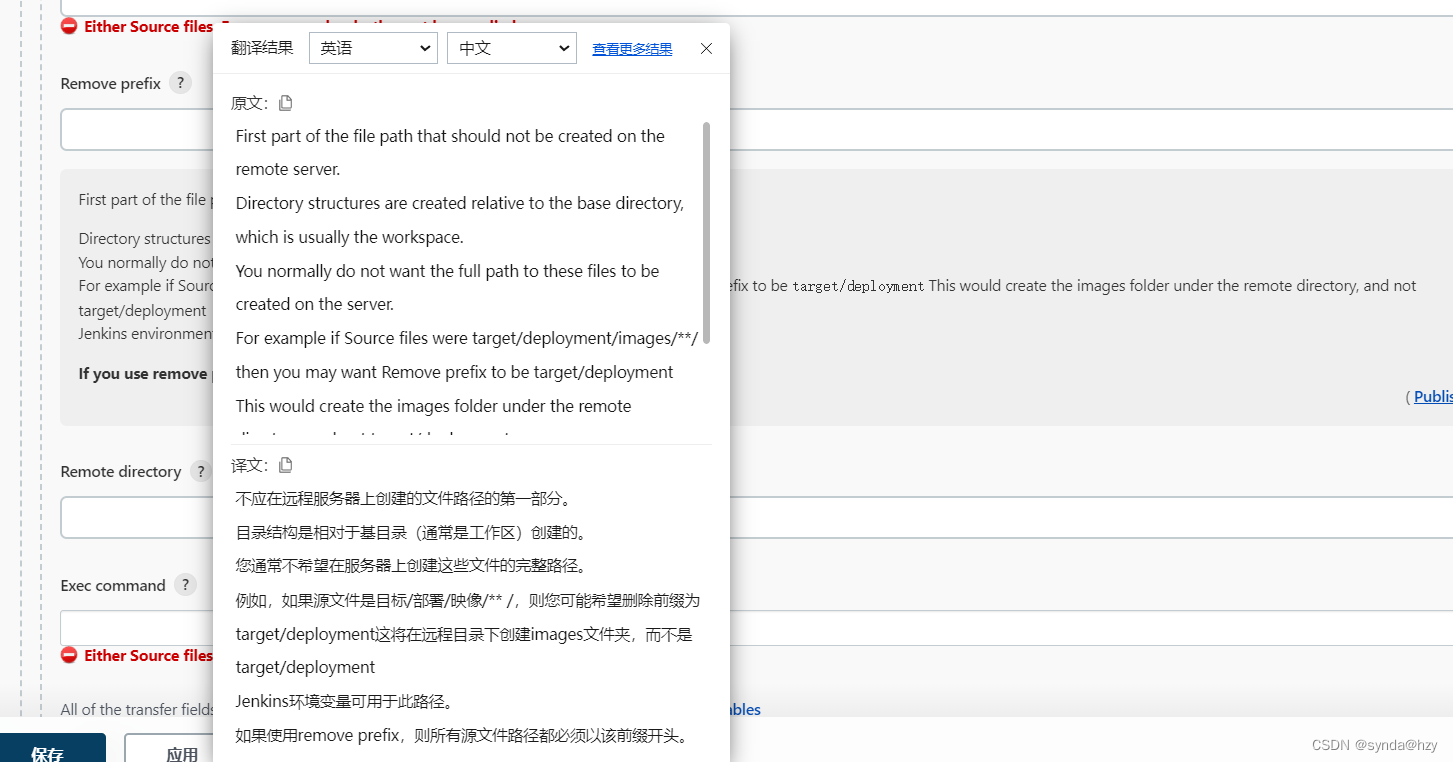The width and height of the screenshot is (1453, 762).
Task: Click the Remote directory input field
Action: tap(756, 518)
